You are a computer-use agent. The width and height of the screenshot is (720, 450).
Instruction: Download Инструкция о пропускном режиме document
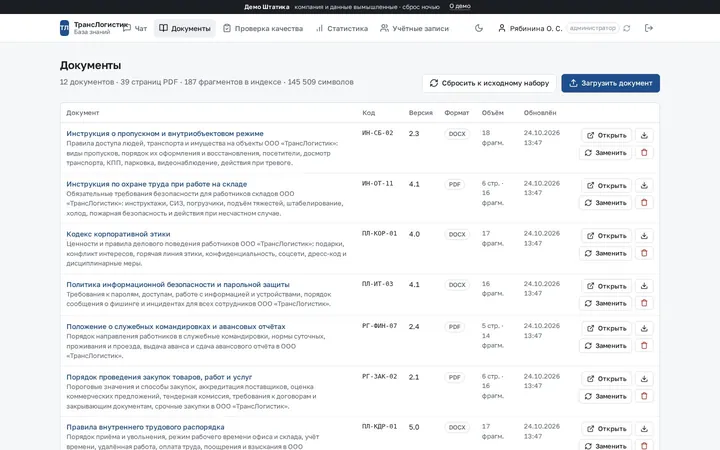click(x=644, y=135)
